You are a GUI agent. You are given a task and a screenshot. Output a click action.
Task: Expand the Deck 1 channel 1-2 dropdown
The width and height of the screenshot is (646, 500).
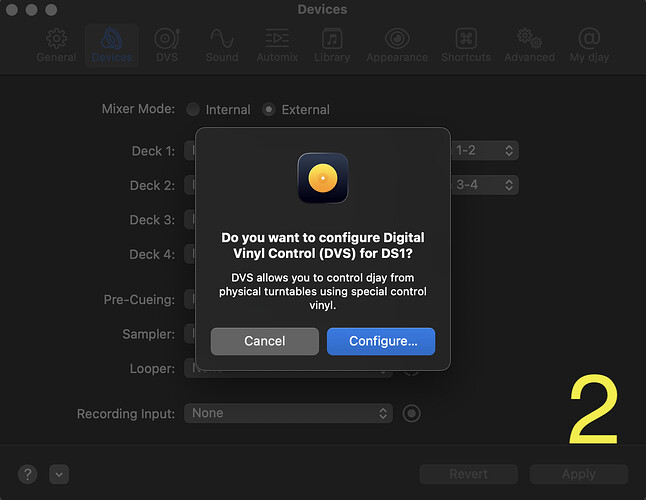pyautogui.click(x=484, y=151)
